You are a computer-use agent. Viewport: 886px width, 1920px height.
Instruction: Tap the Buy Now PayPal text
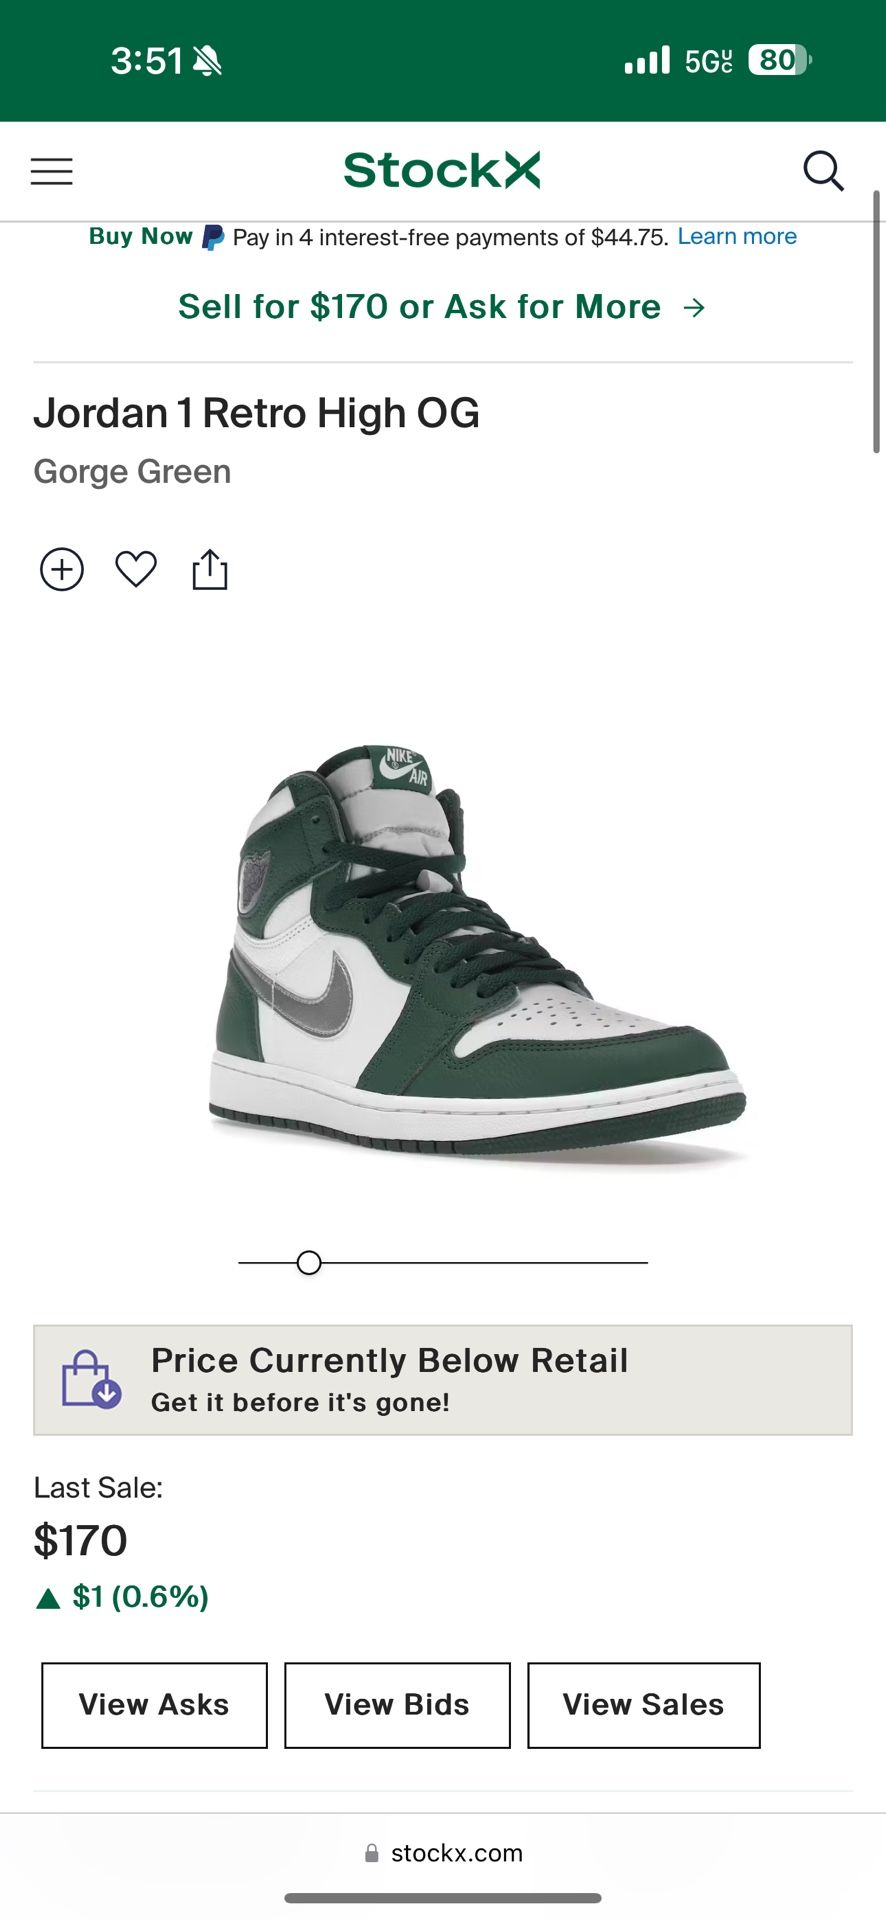[x=140, y=237]
